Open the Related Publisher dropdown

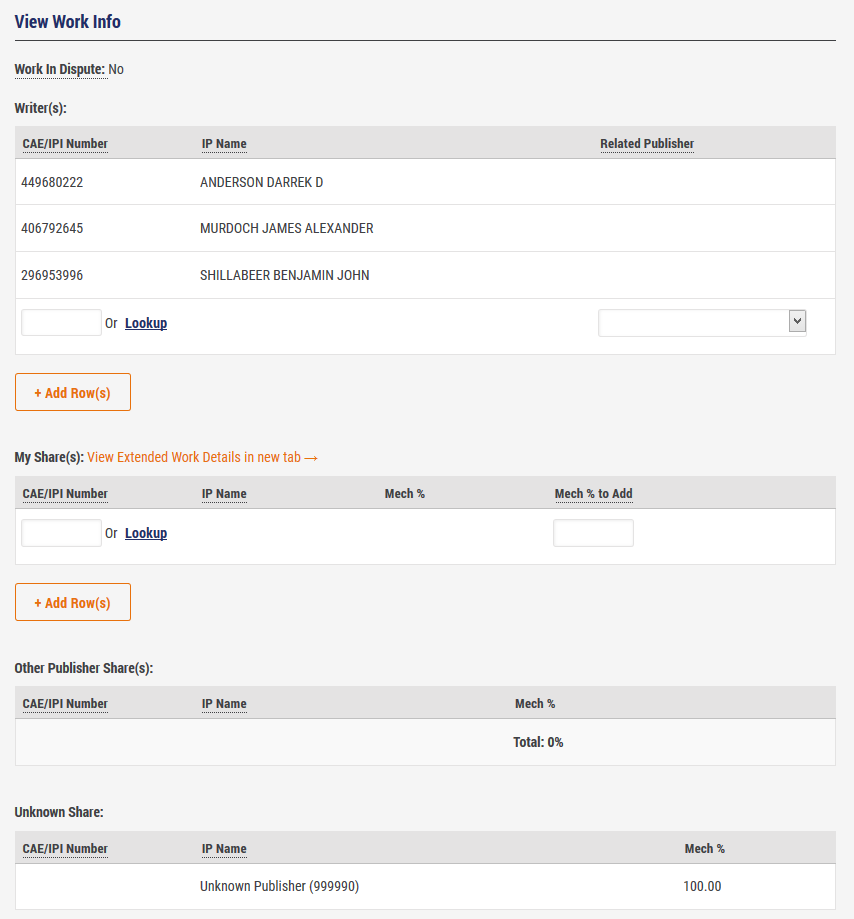pos(702,323)
